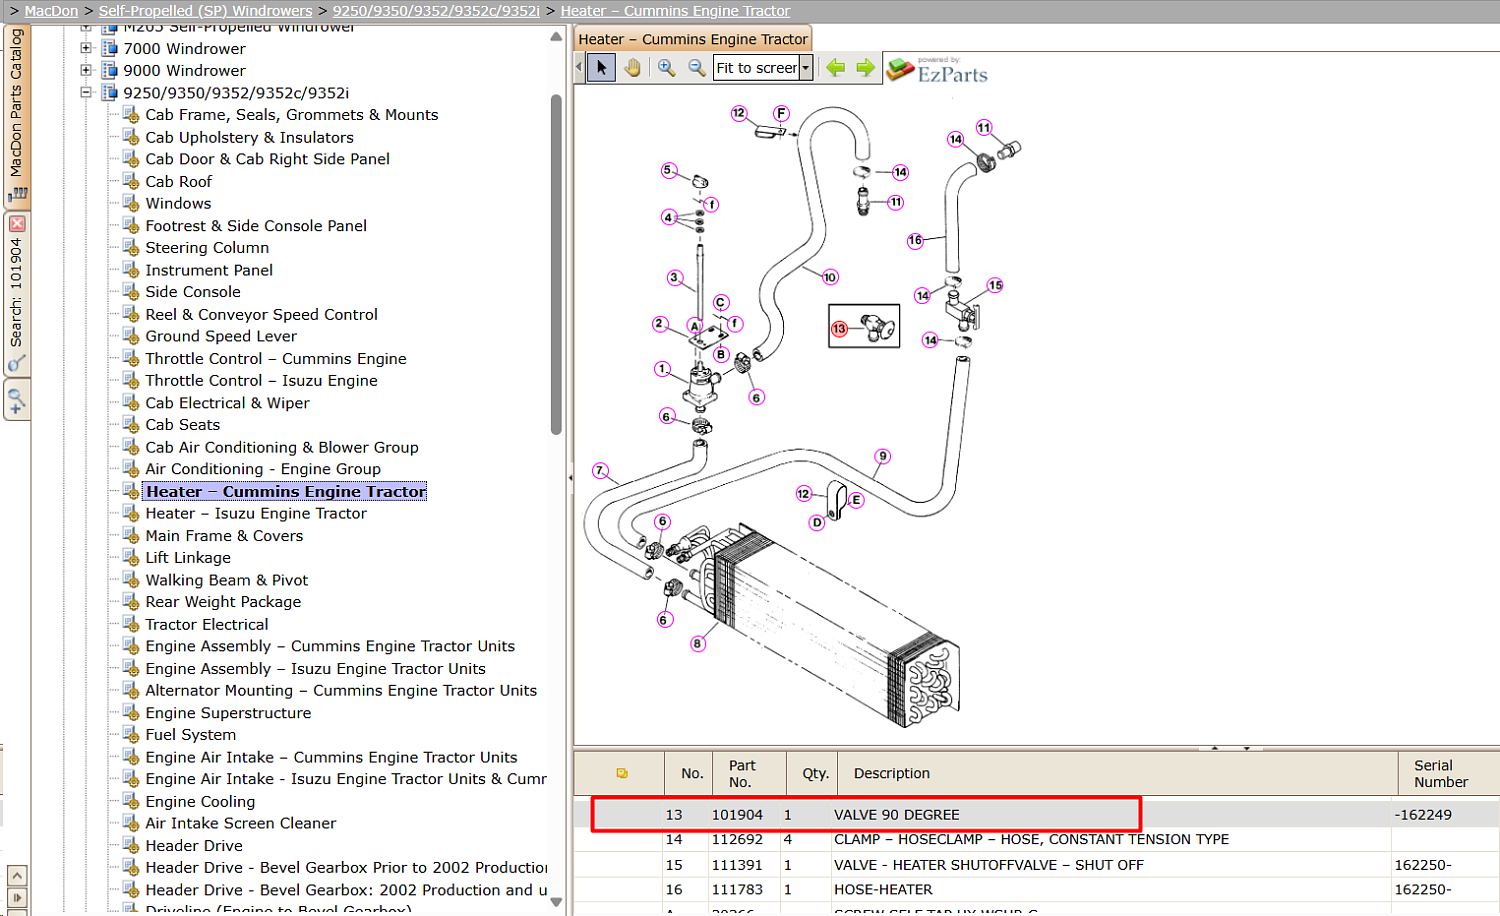Open Throttle Control – Cummins Engine
This screenshot has height=916, width=1500.
(x=276, y=358)
